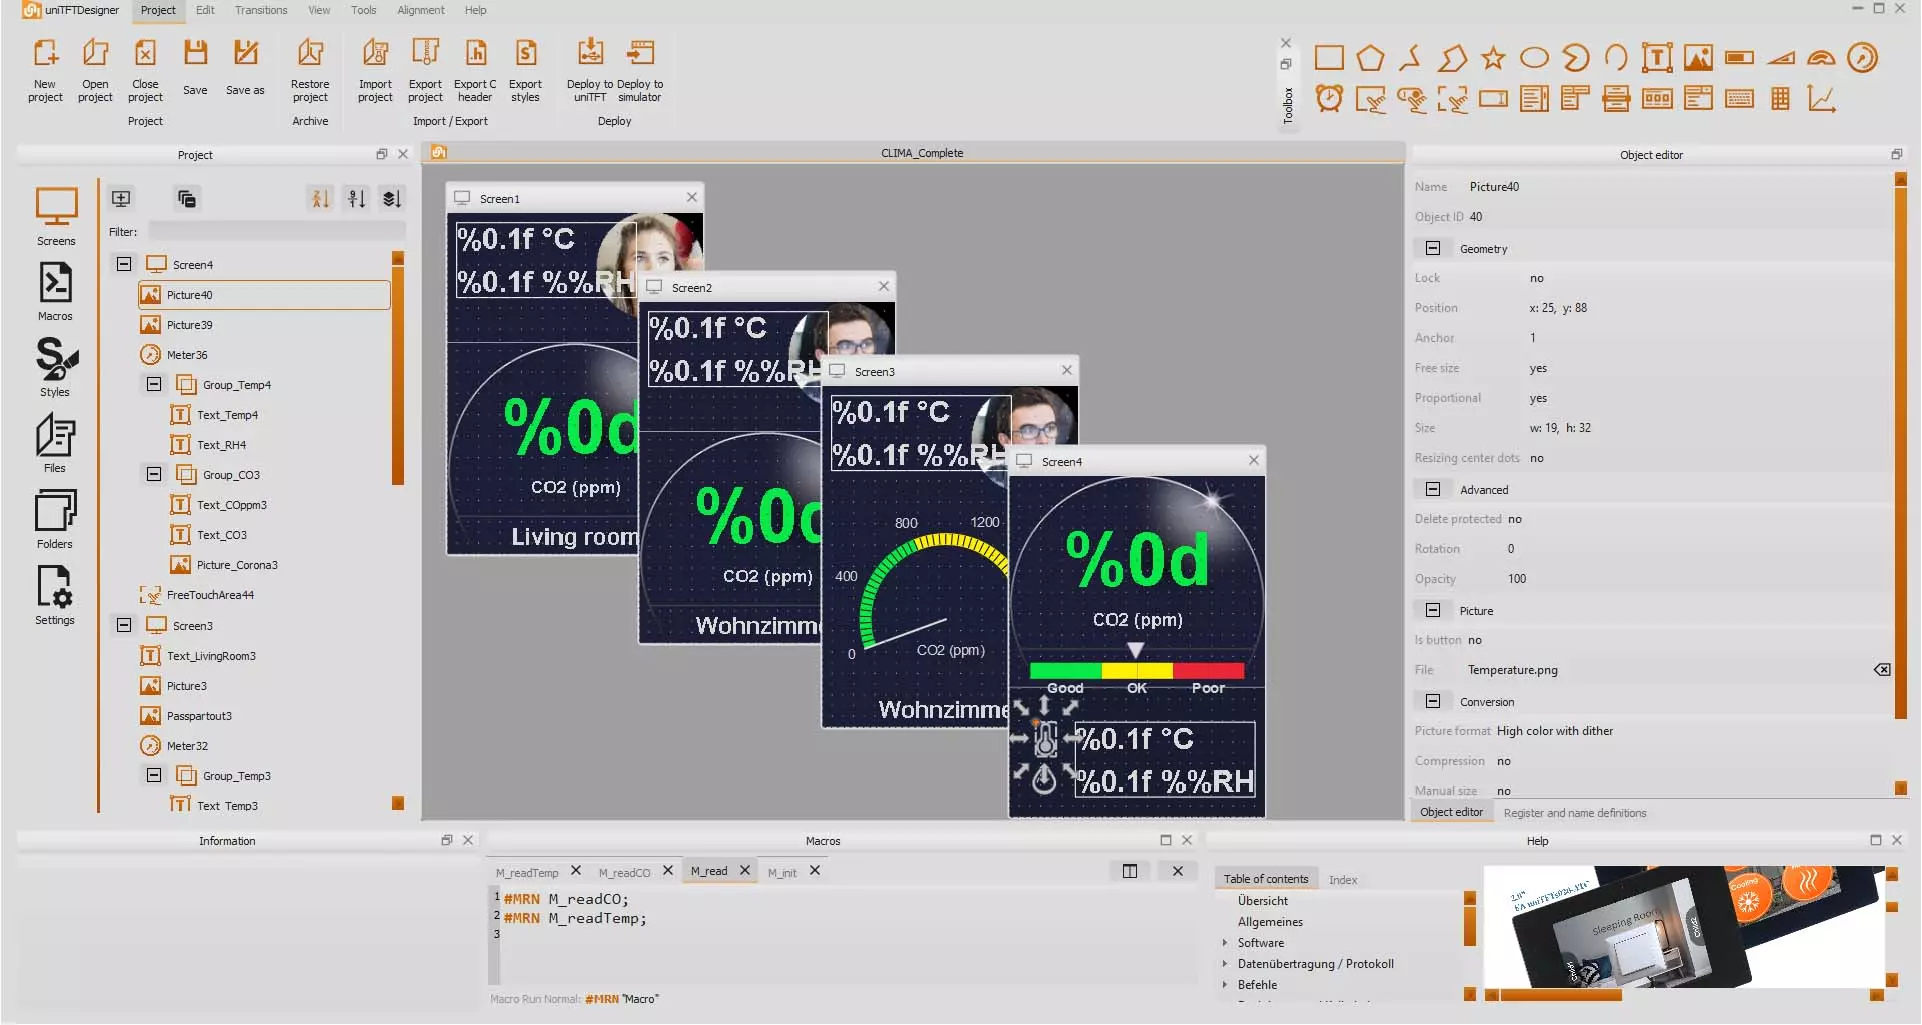
Task: Select Picture39 in the project tree
Action: (189, 325)
